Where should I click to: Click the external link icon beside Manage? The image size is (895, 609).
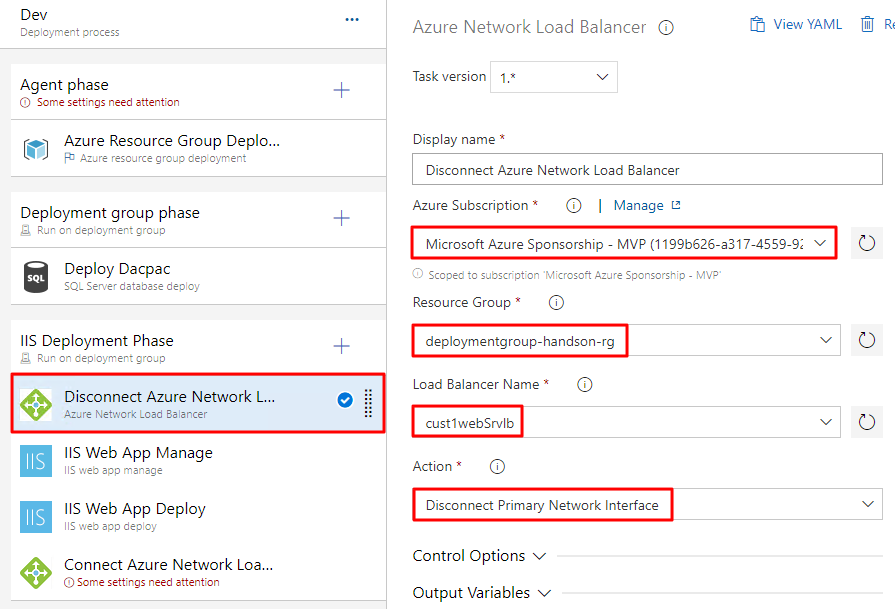[x=676, y=205]
